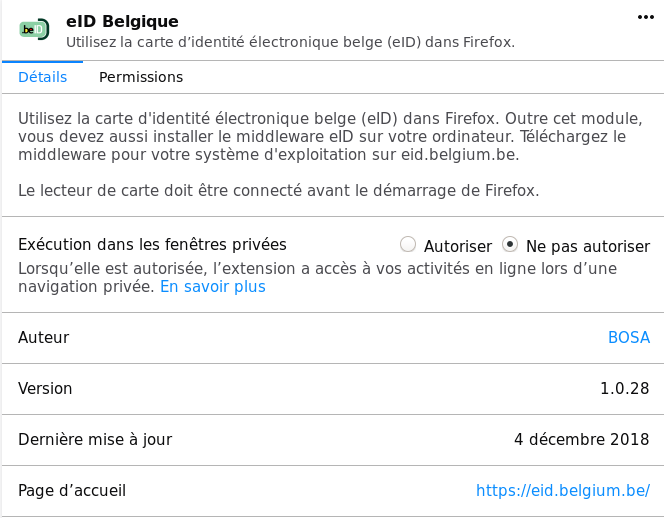This screenshot has height=518, width=664.
Task: Open the three-dot more options menu
Action: pos(645,17)
